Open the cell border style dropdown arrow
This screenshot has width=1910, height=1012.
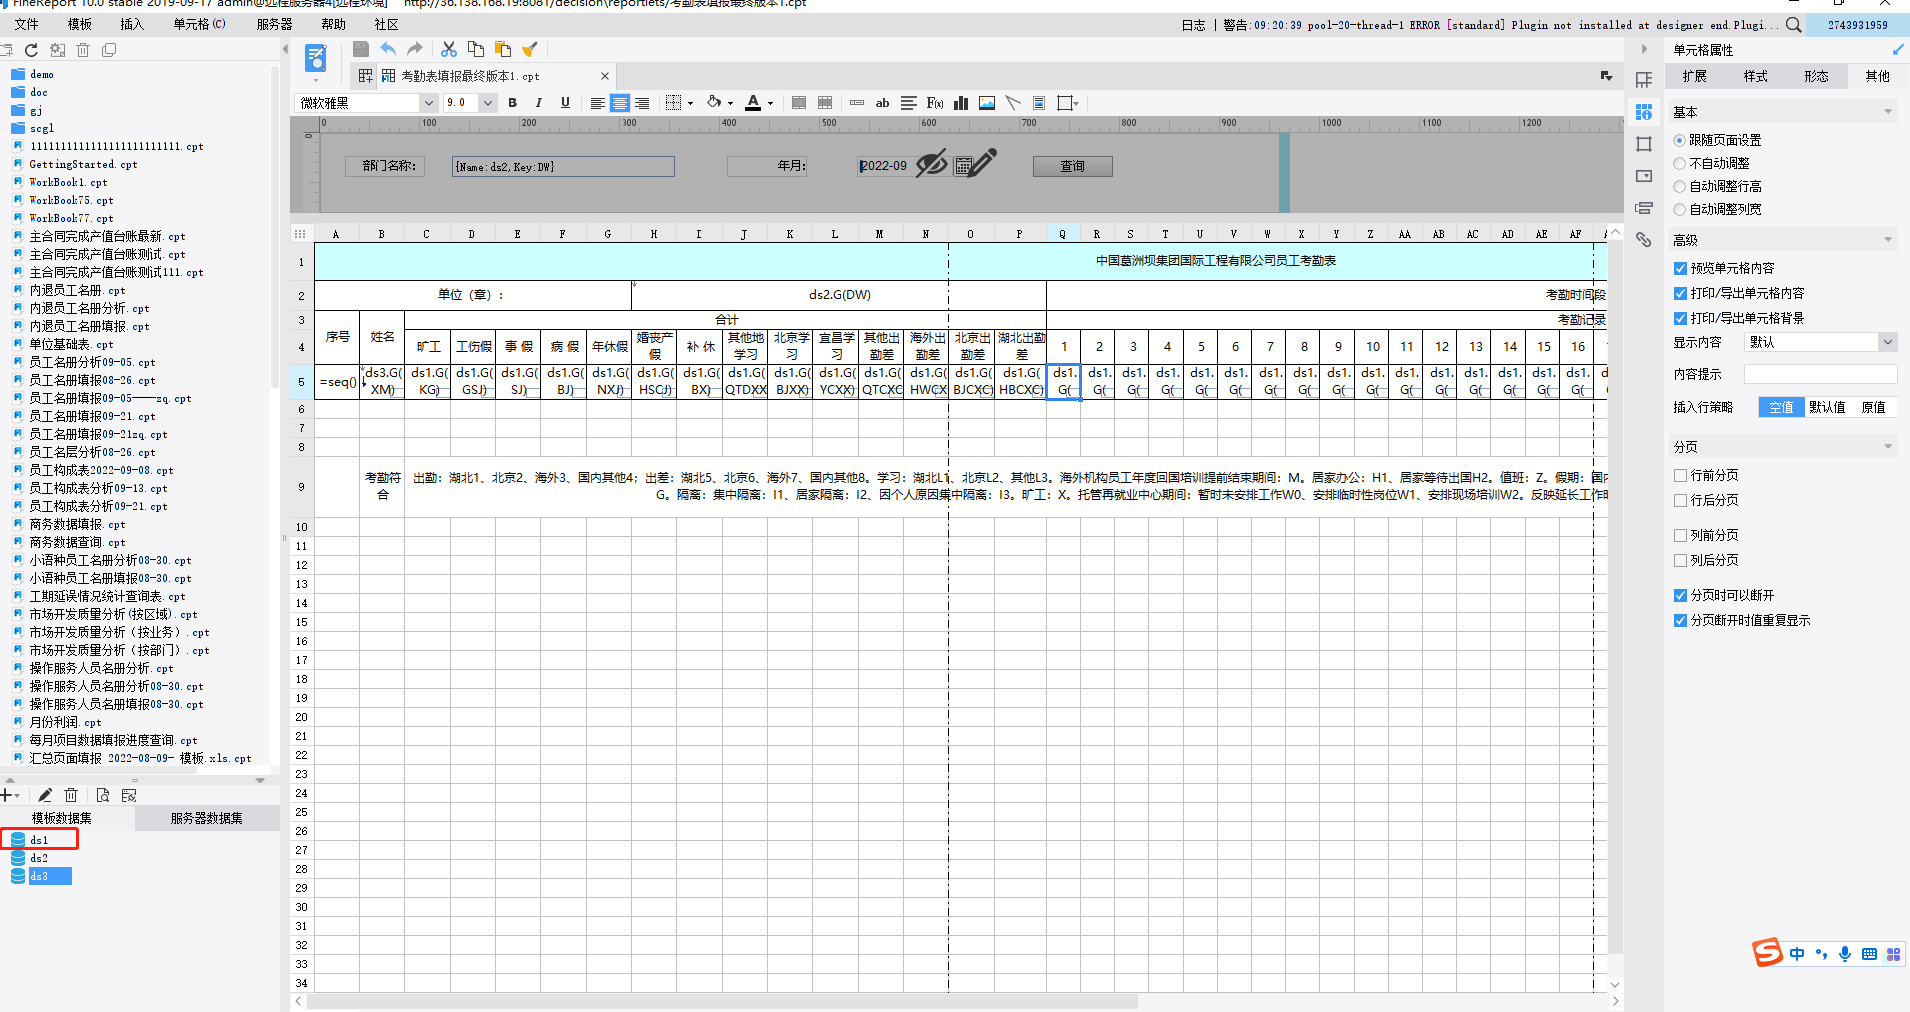tap(690, 104)
